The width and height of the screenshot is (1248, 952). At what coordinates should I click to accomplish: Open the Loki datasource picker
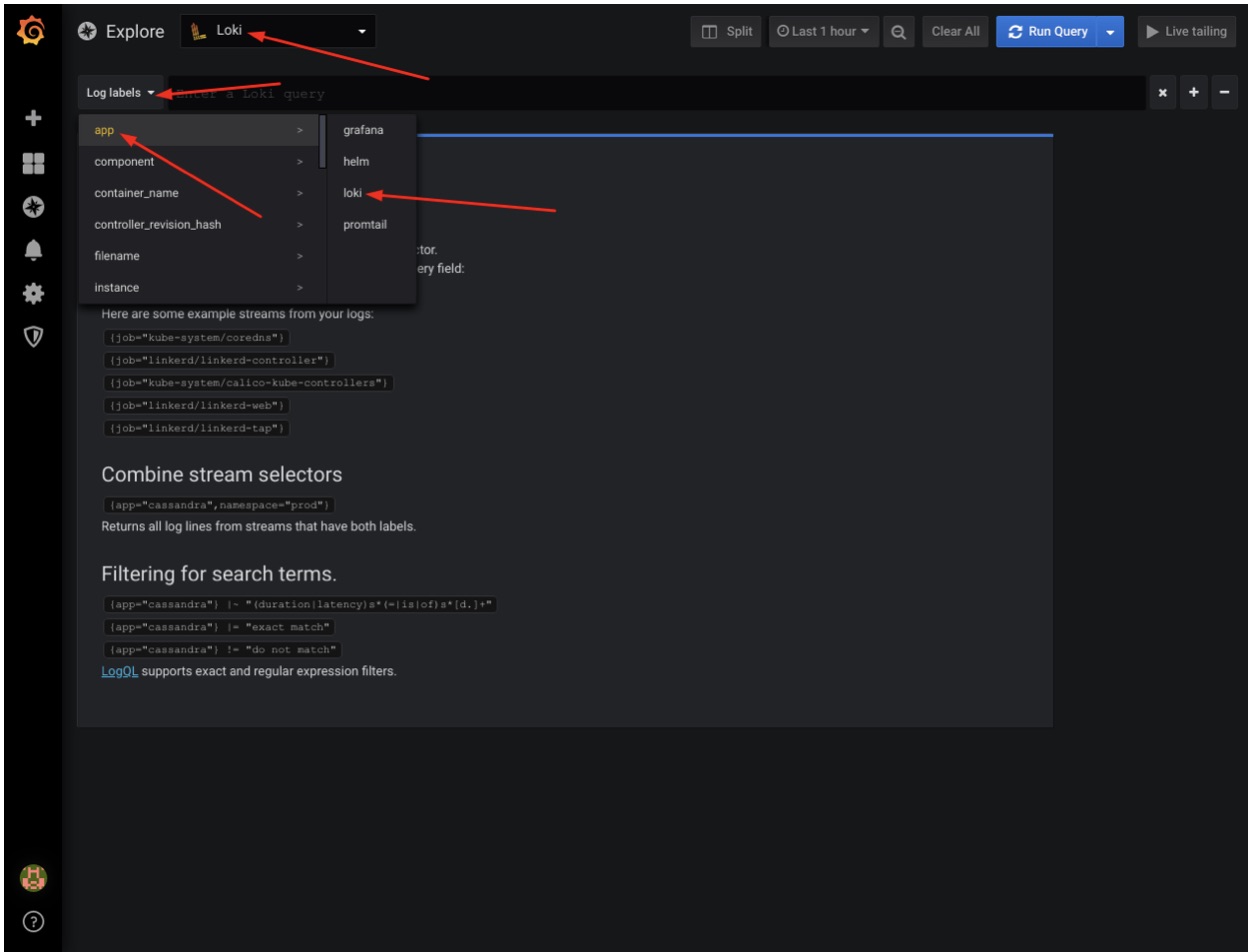pos(278,31)
